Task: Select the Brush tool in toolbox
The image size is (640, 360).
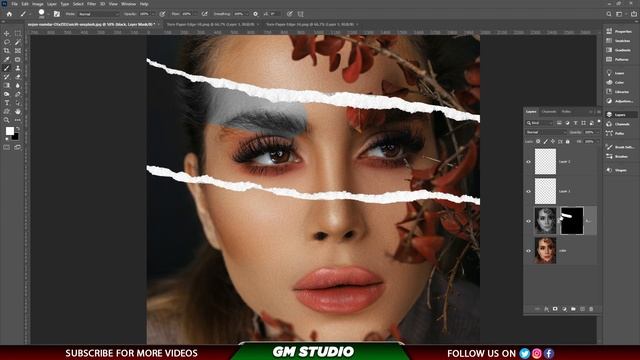Action: point(7,68)
